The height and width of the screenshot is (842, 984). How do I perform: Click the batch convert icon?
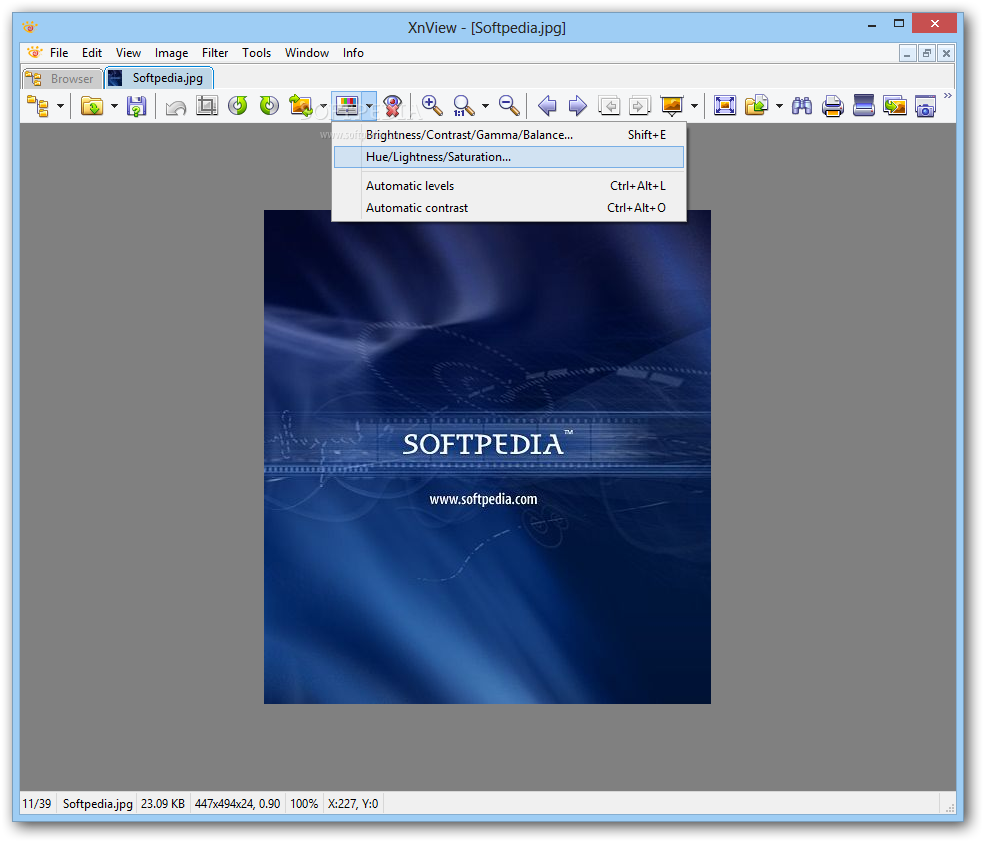tap(894, 105)
